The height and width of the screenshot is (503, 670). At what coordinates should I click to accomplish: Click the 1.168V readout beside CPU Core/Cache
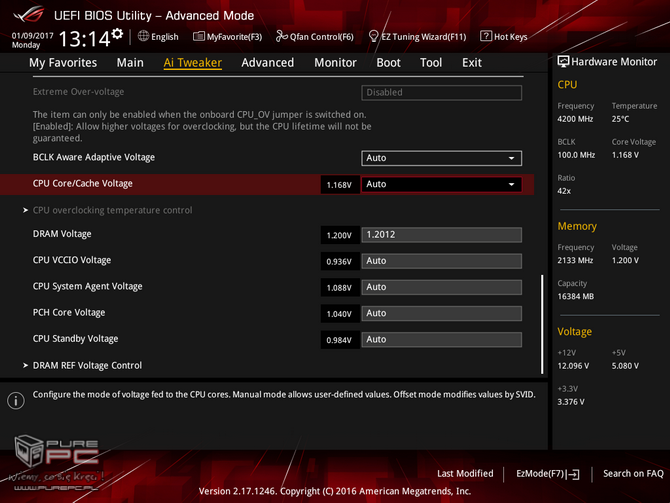click(x=339, y=185)
